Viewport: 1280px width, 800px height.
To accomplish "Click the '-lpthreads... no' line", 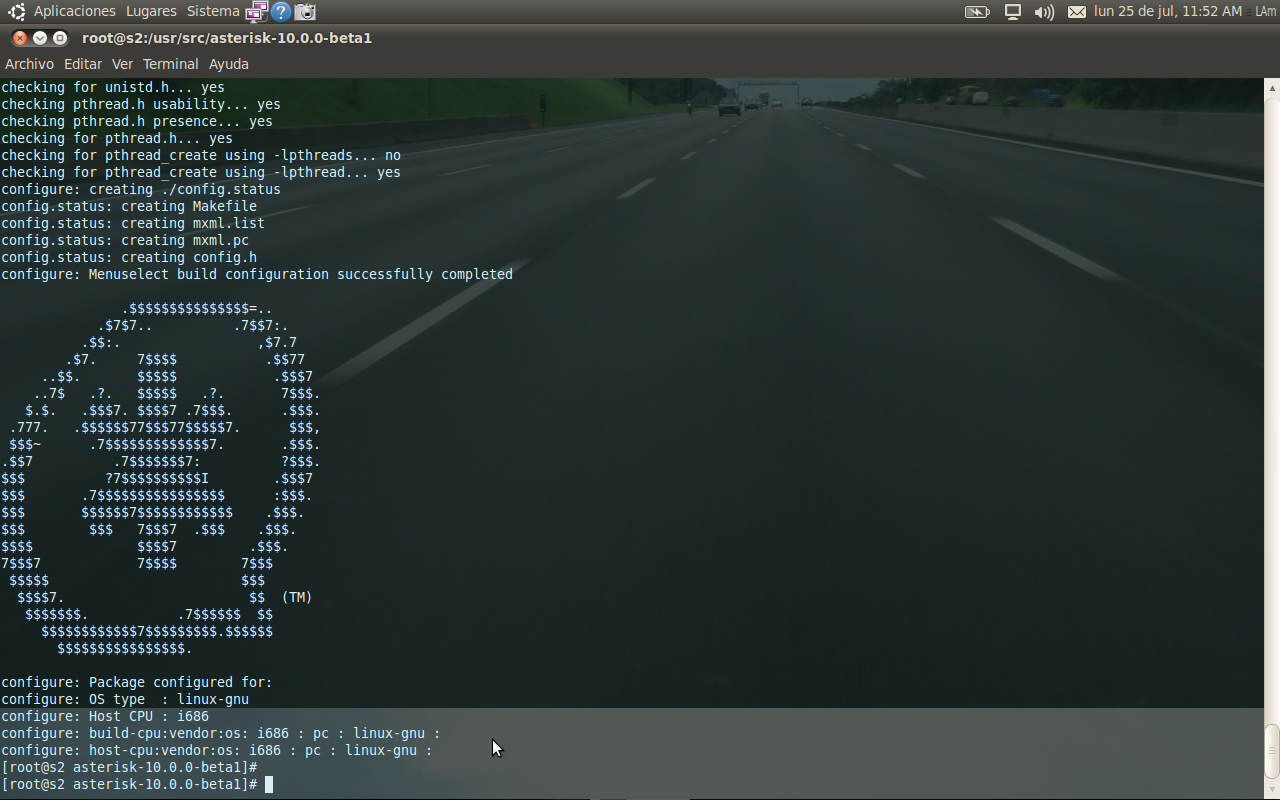I will (201, 155).
